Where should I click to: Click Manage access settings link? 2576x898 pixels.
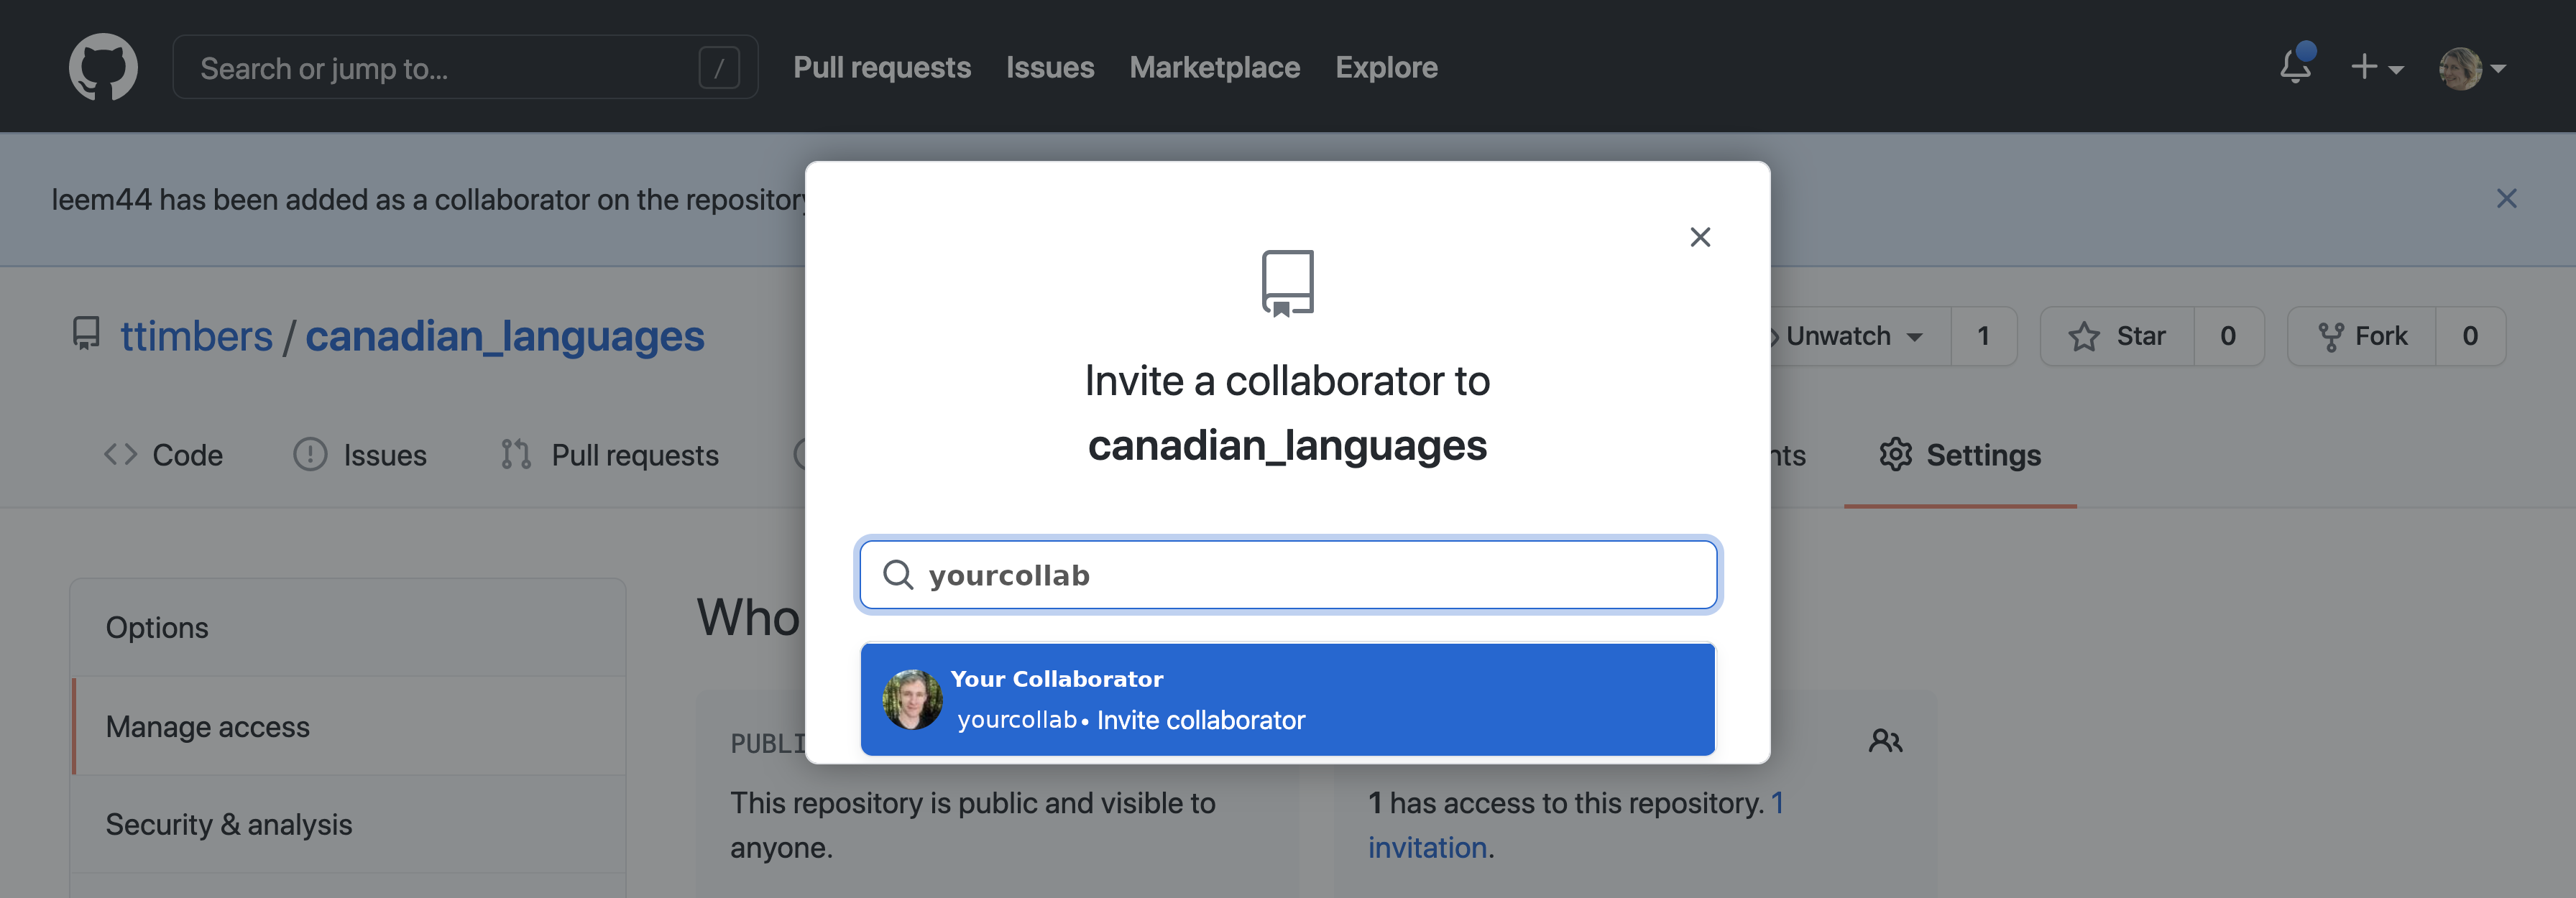pos(208,724)
